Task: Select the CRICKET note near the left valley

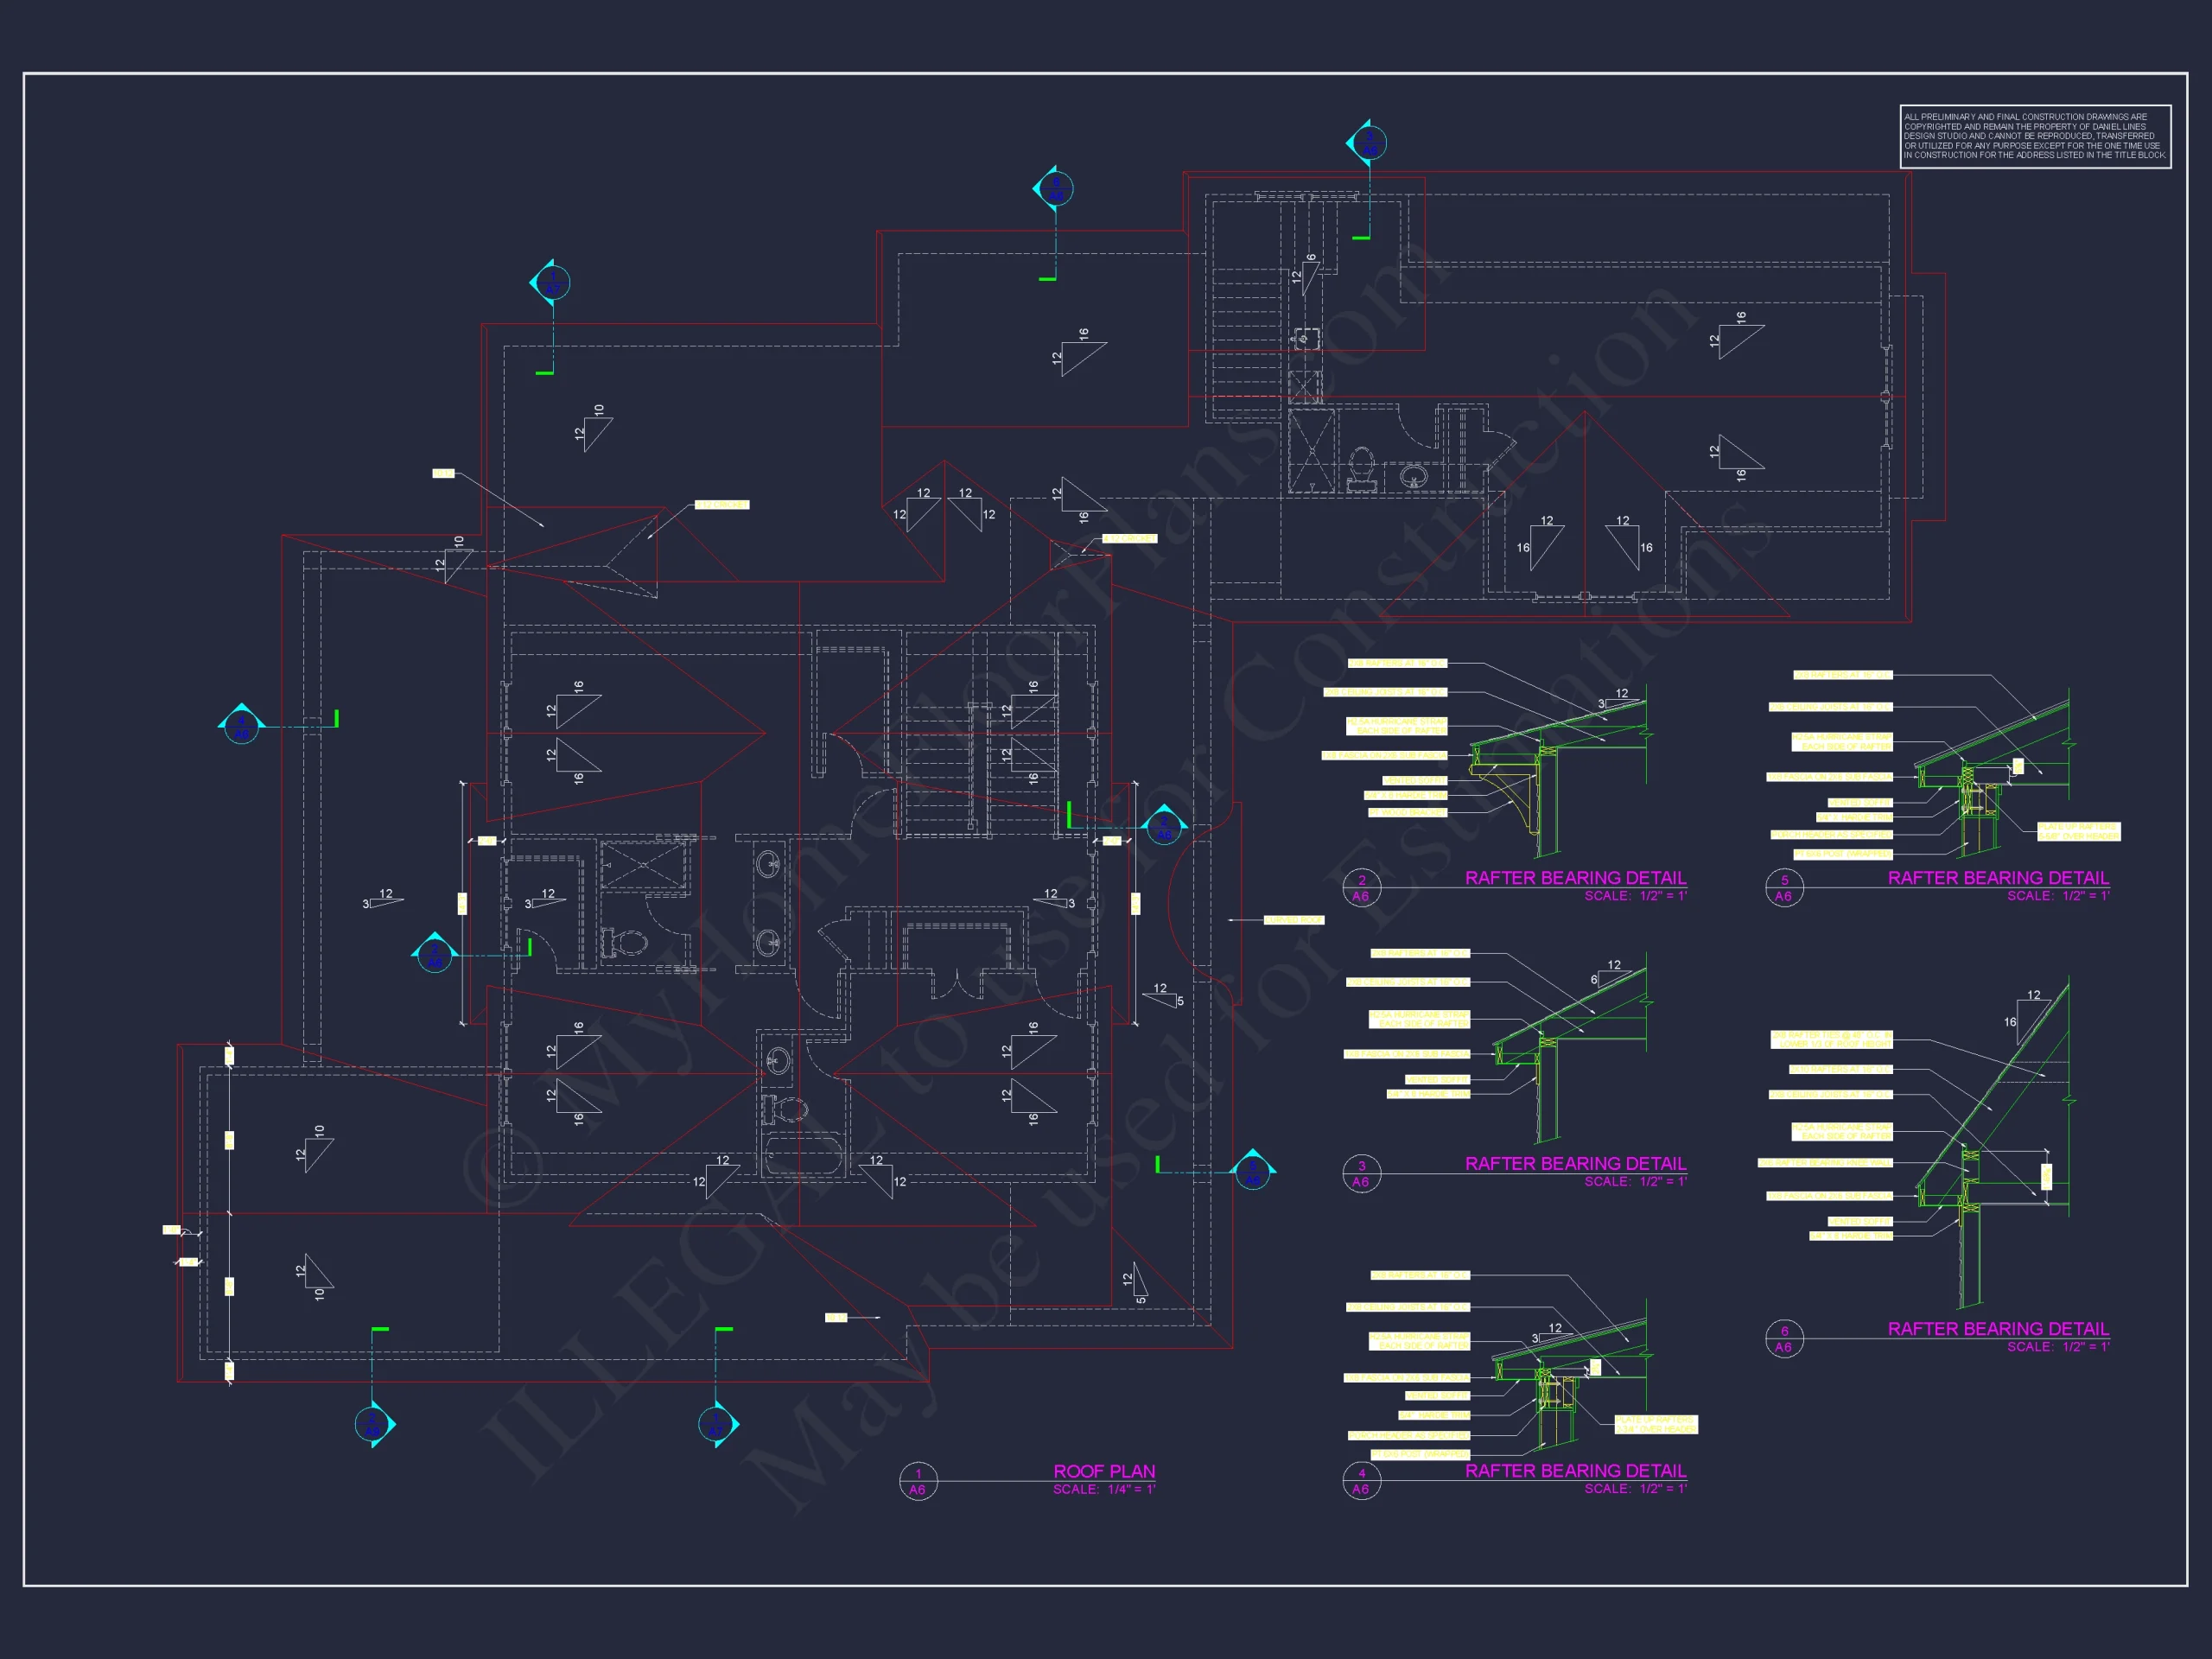Action: [x=721, y=505]
